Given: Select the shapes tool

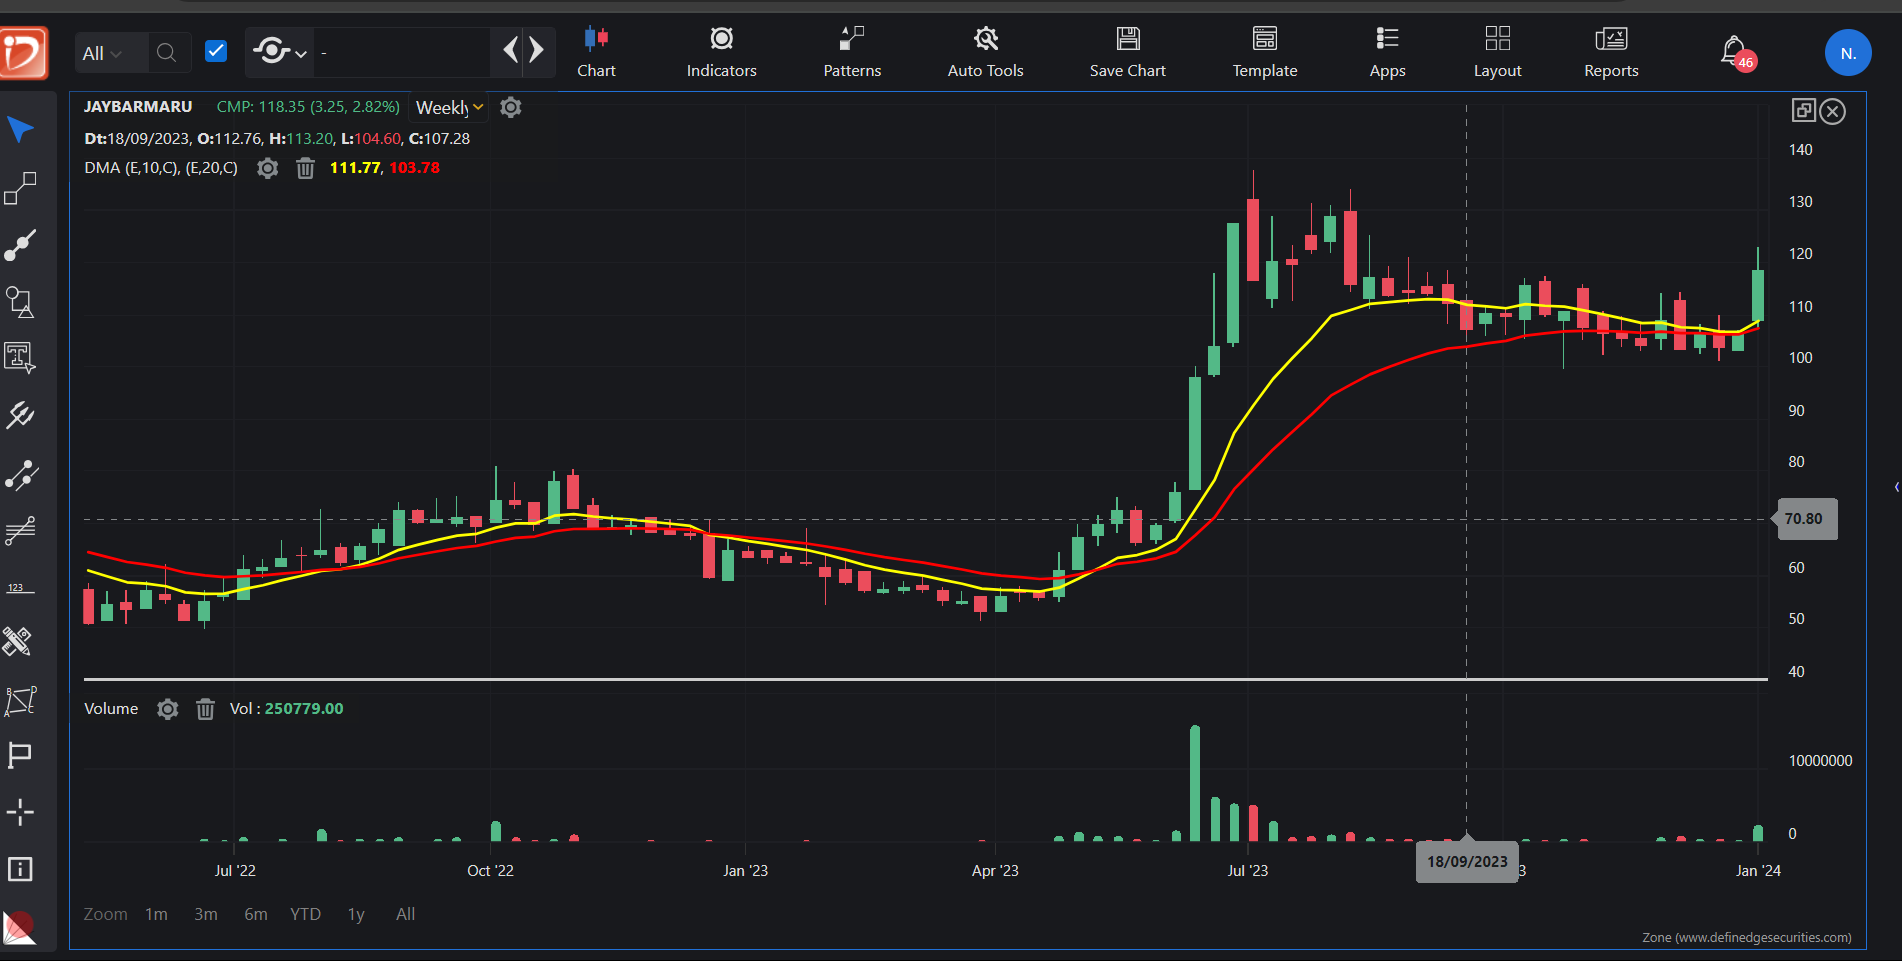Looking at the screenshot, I should (x=20, y=302).
